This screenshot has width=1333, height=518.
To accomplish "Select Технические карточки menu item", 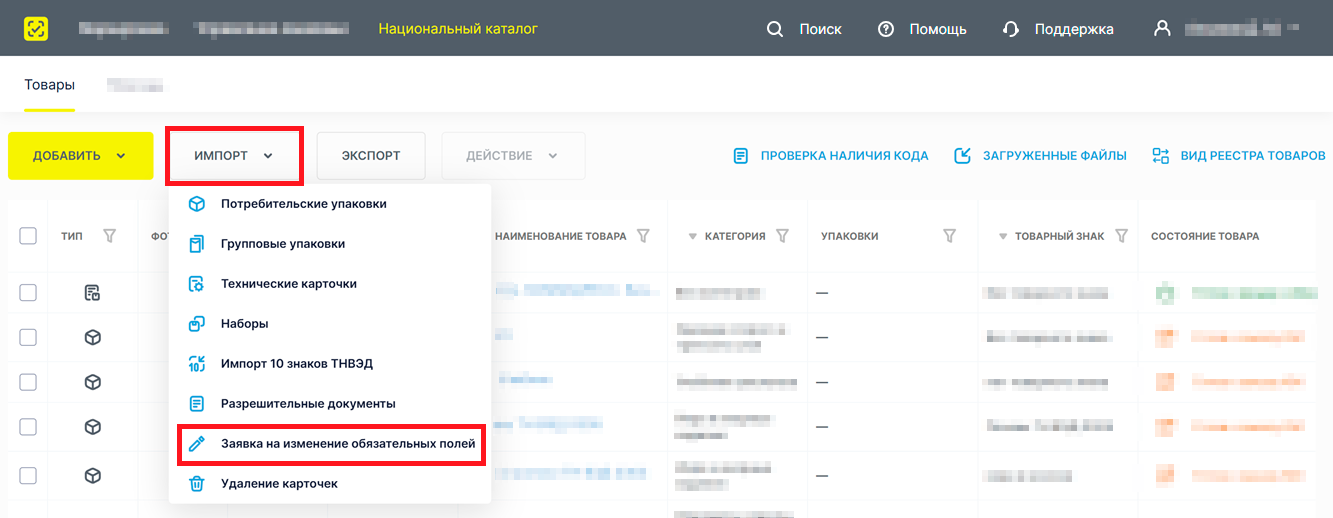I will coord(330,284).
